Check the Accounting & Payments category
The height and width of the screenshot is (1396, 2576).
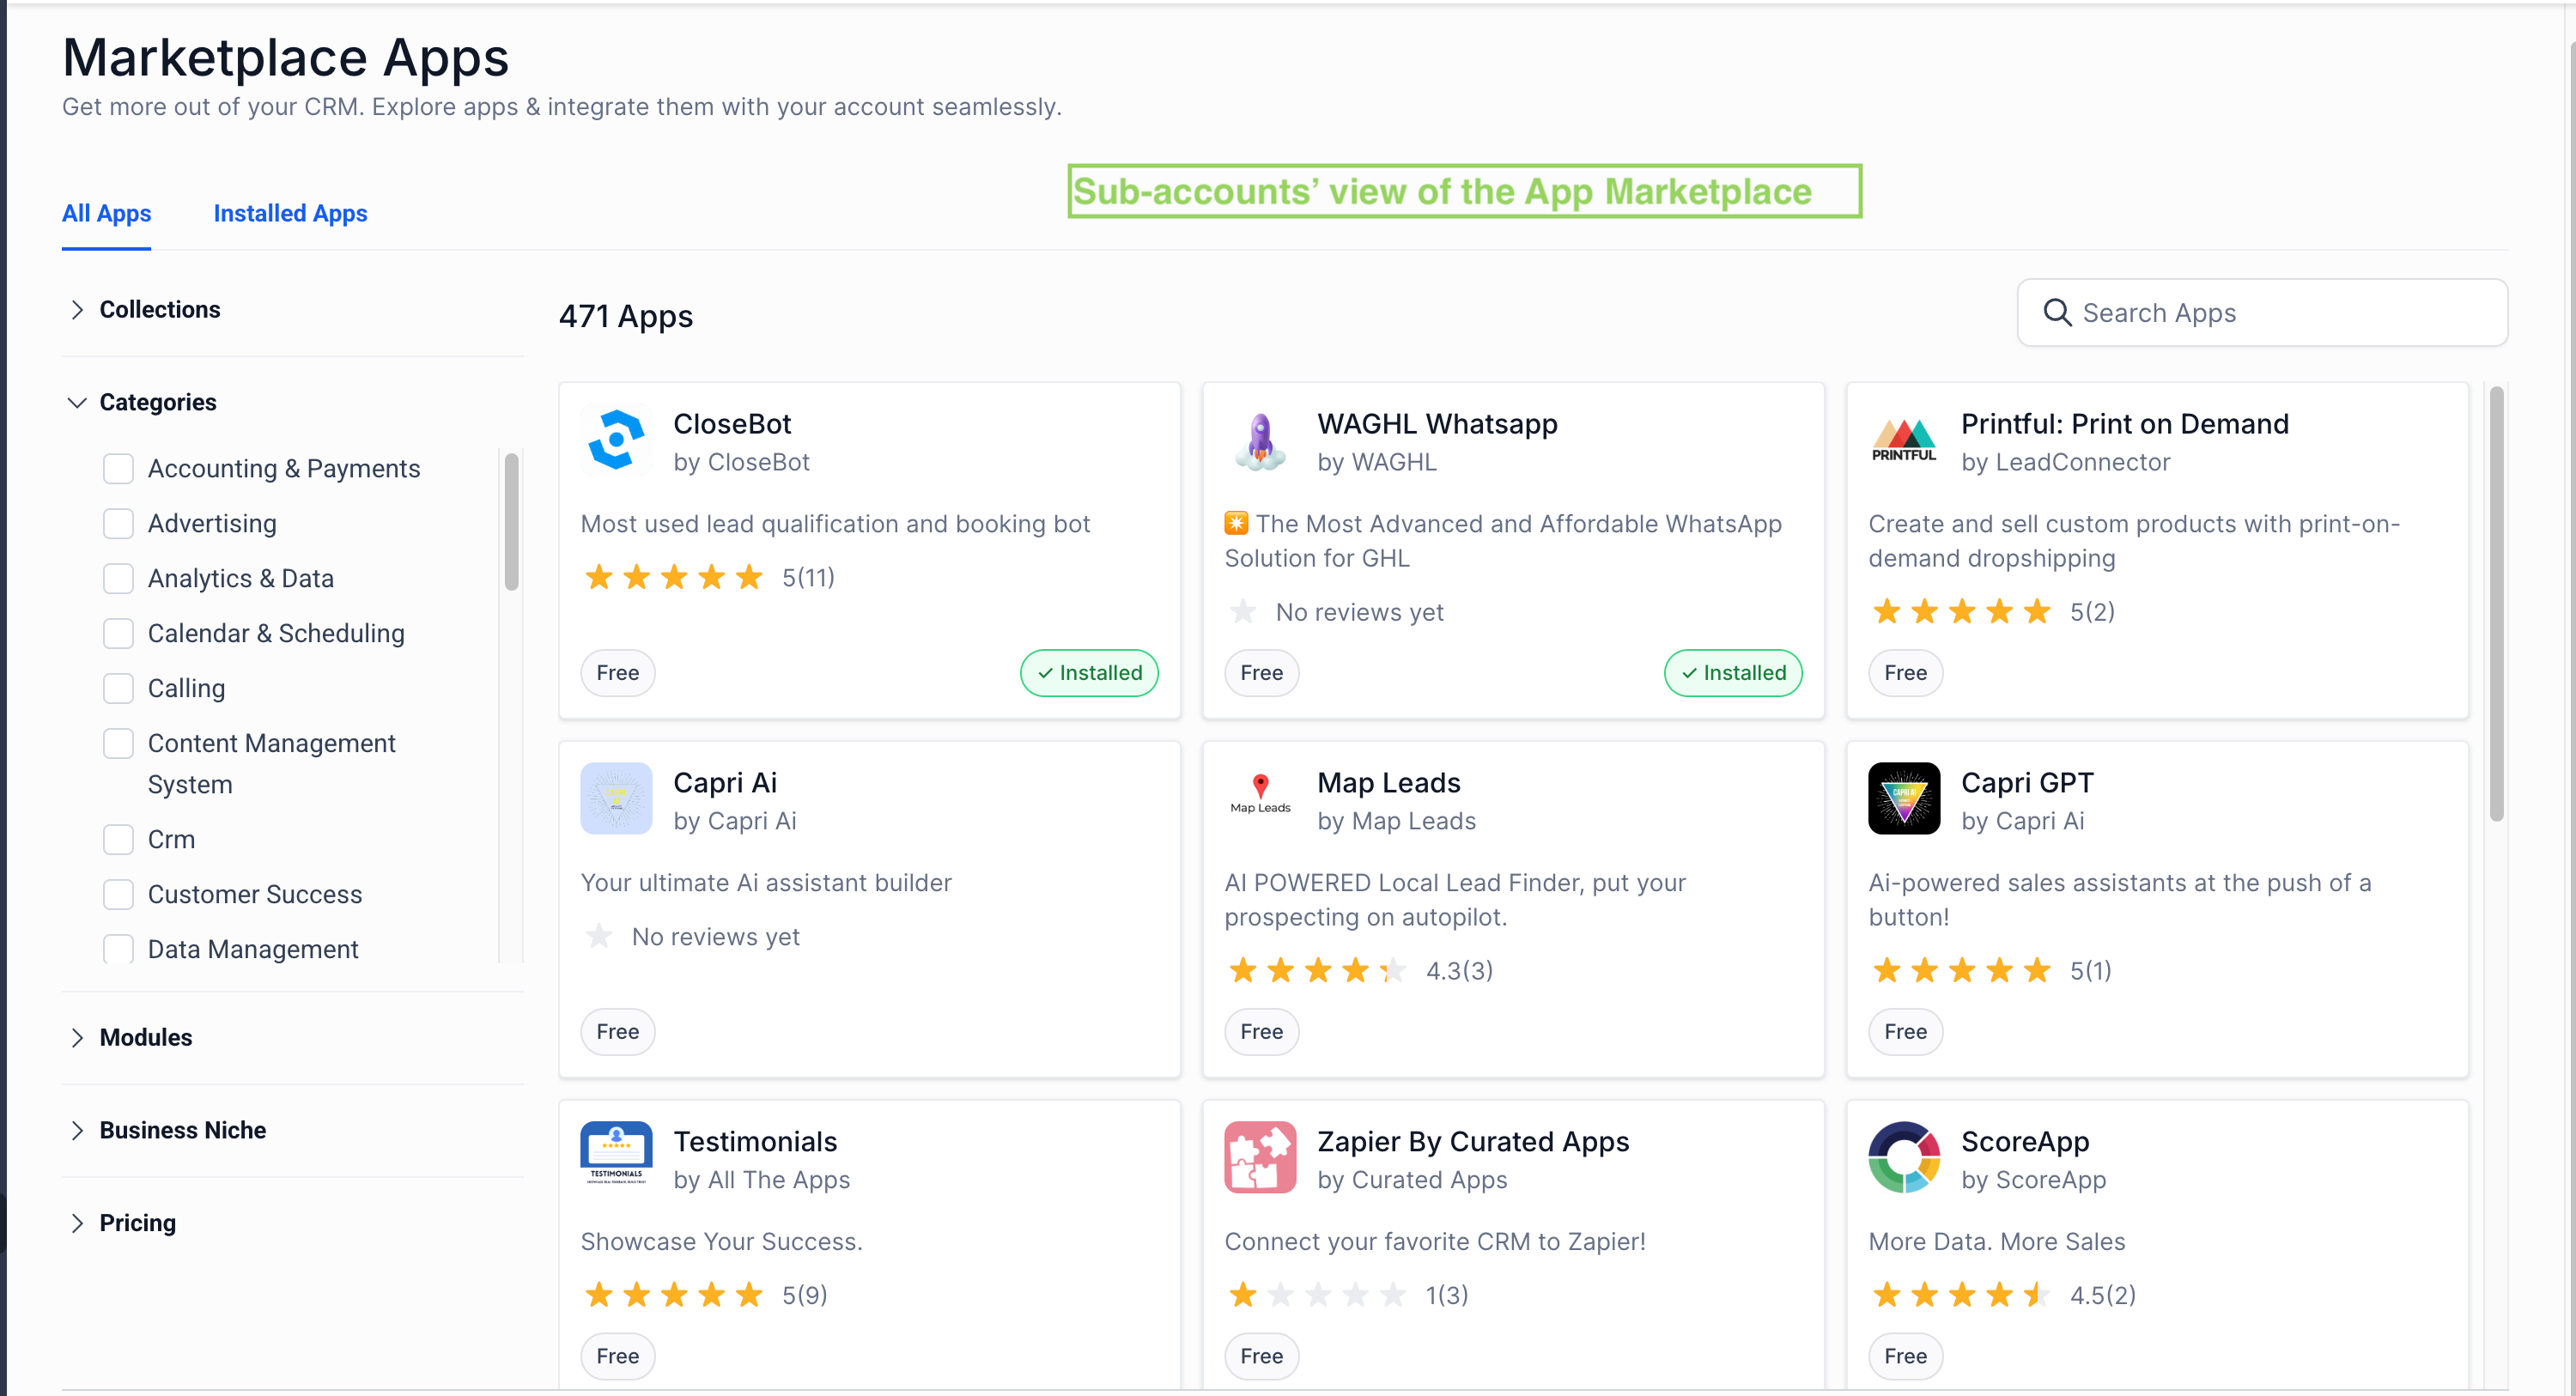coord(118,469)
